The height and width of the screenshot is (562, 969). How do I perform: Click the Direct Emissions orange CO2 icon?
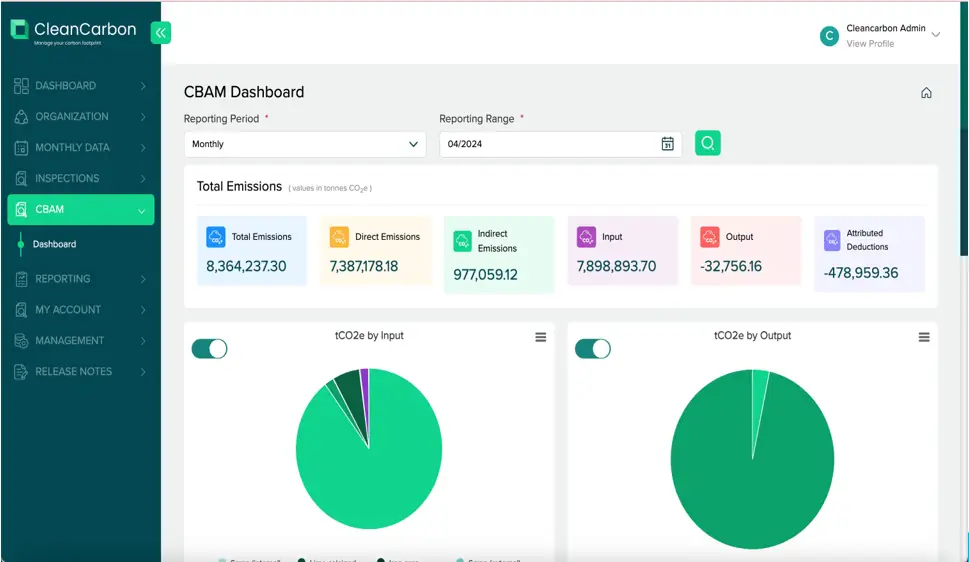[339, 237]
